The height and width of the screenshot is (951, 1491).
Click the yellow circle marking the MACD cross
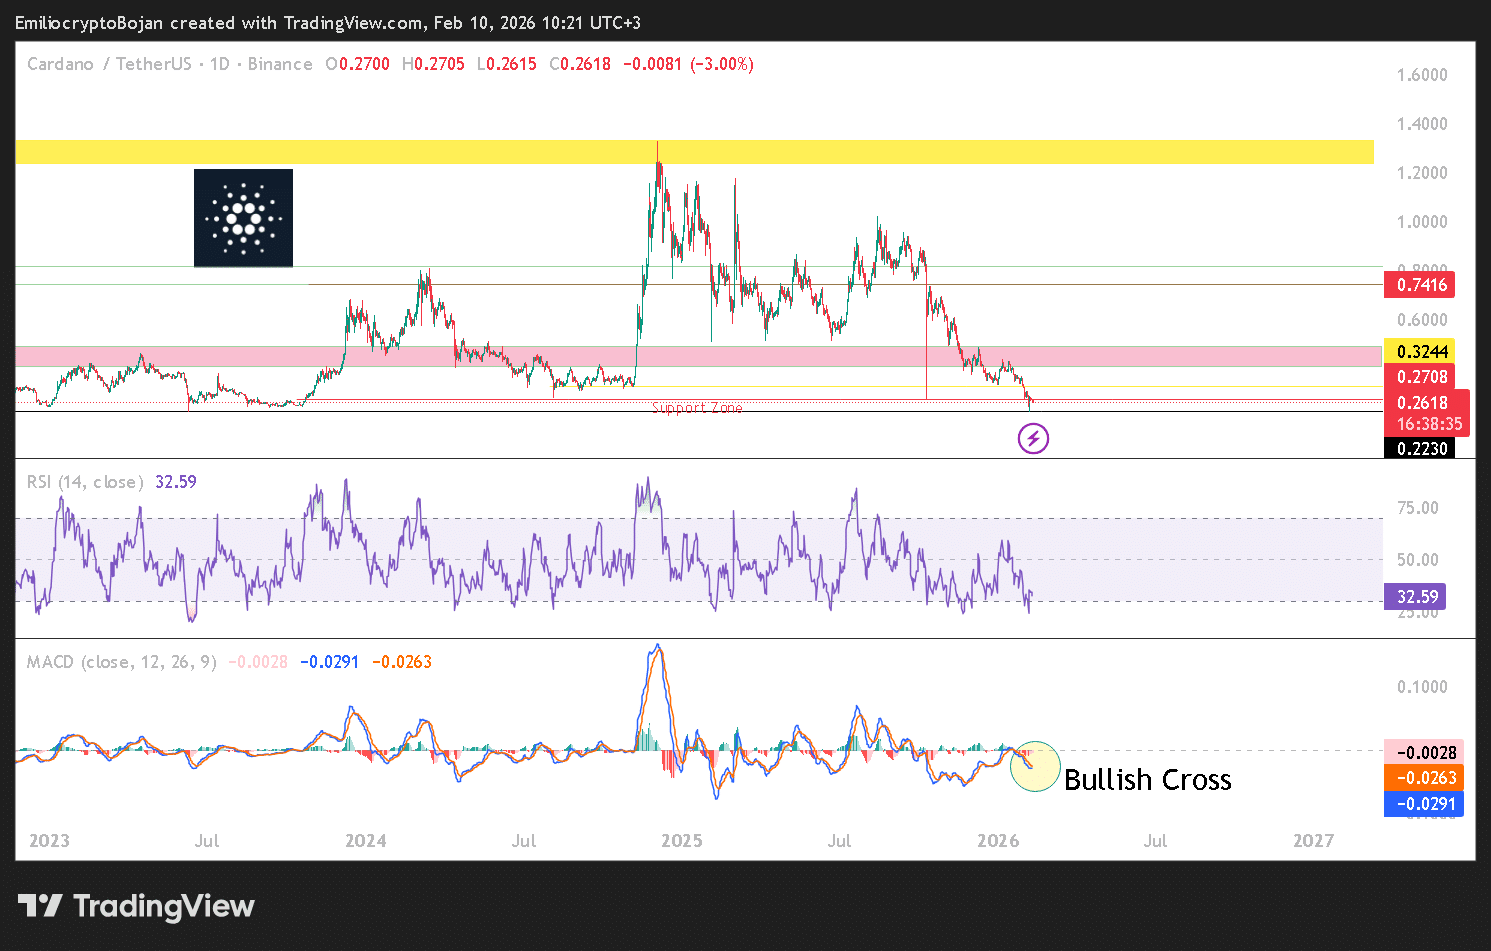1035,766
